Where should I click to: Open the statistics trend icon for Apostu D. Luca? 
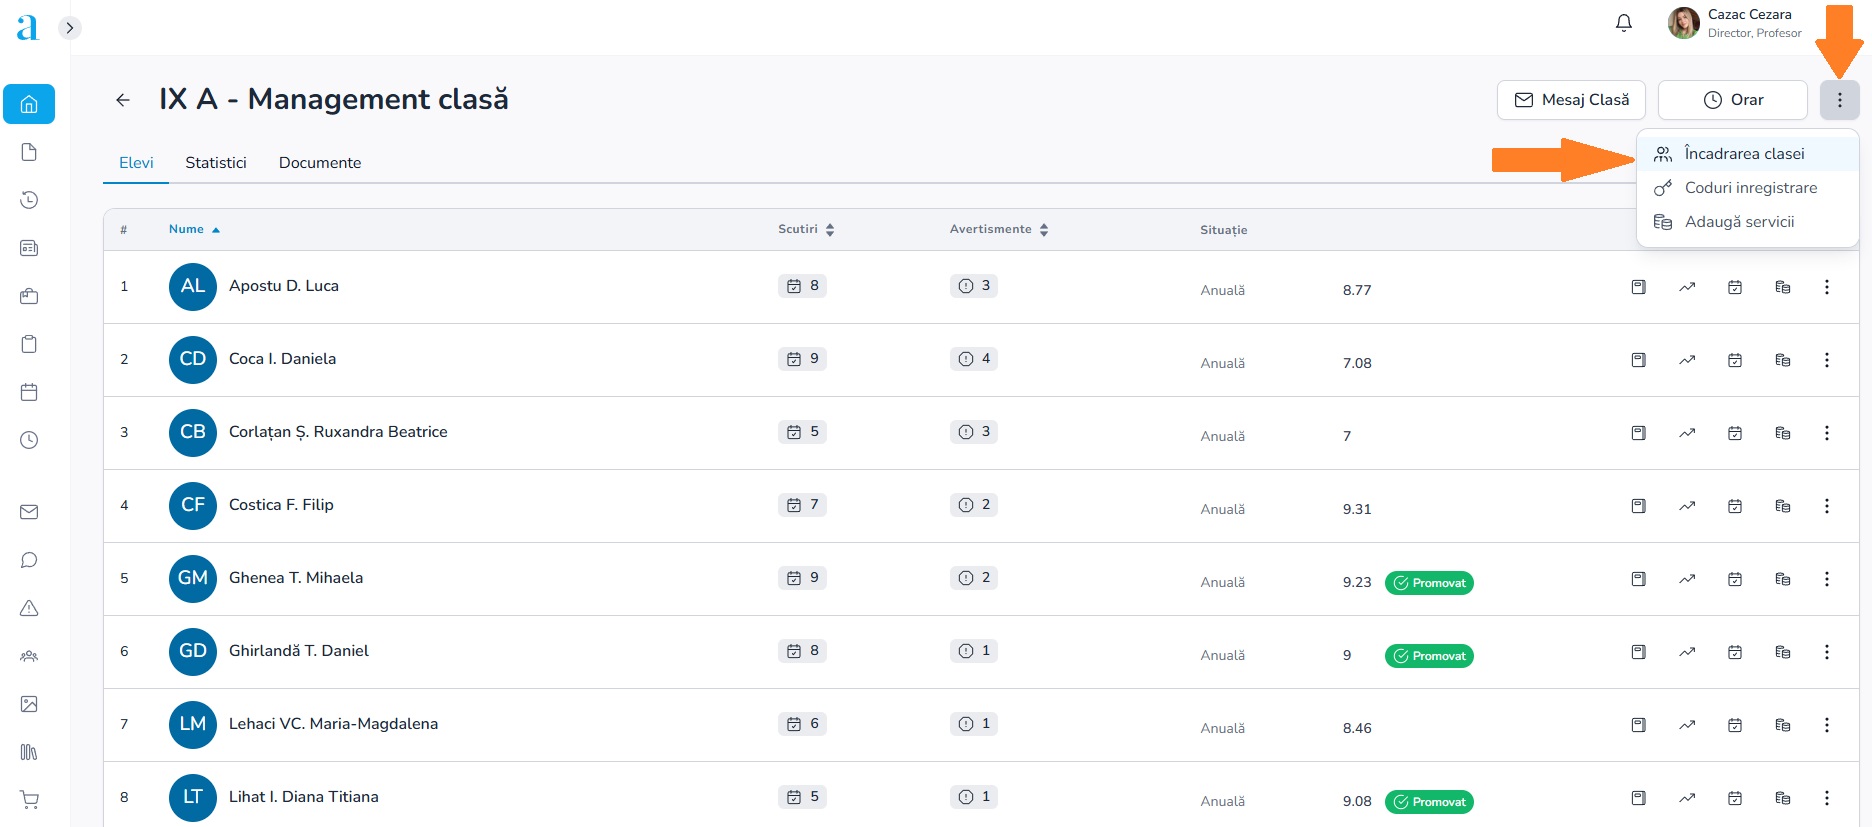coord(1687,287)
